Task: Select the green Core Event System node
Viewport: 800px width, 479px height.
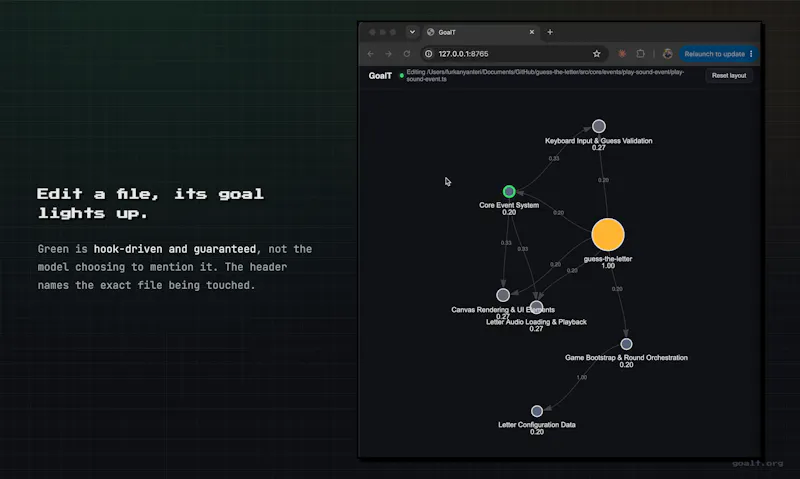Action: point(509,191)
